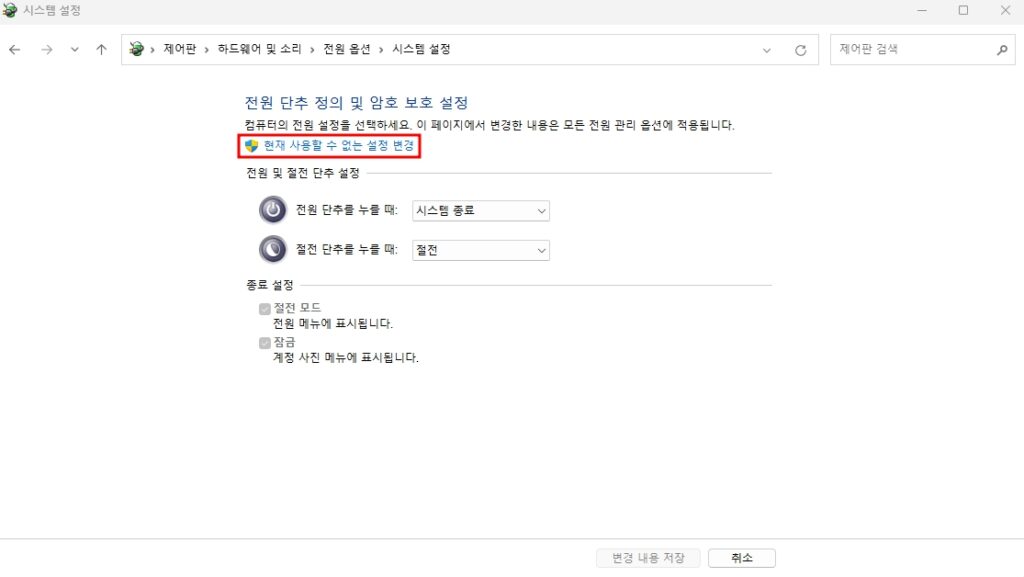
Task: Toggle the 절전 모드 checkbox
Action: click(x=264, y=309)
